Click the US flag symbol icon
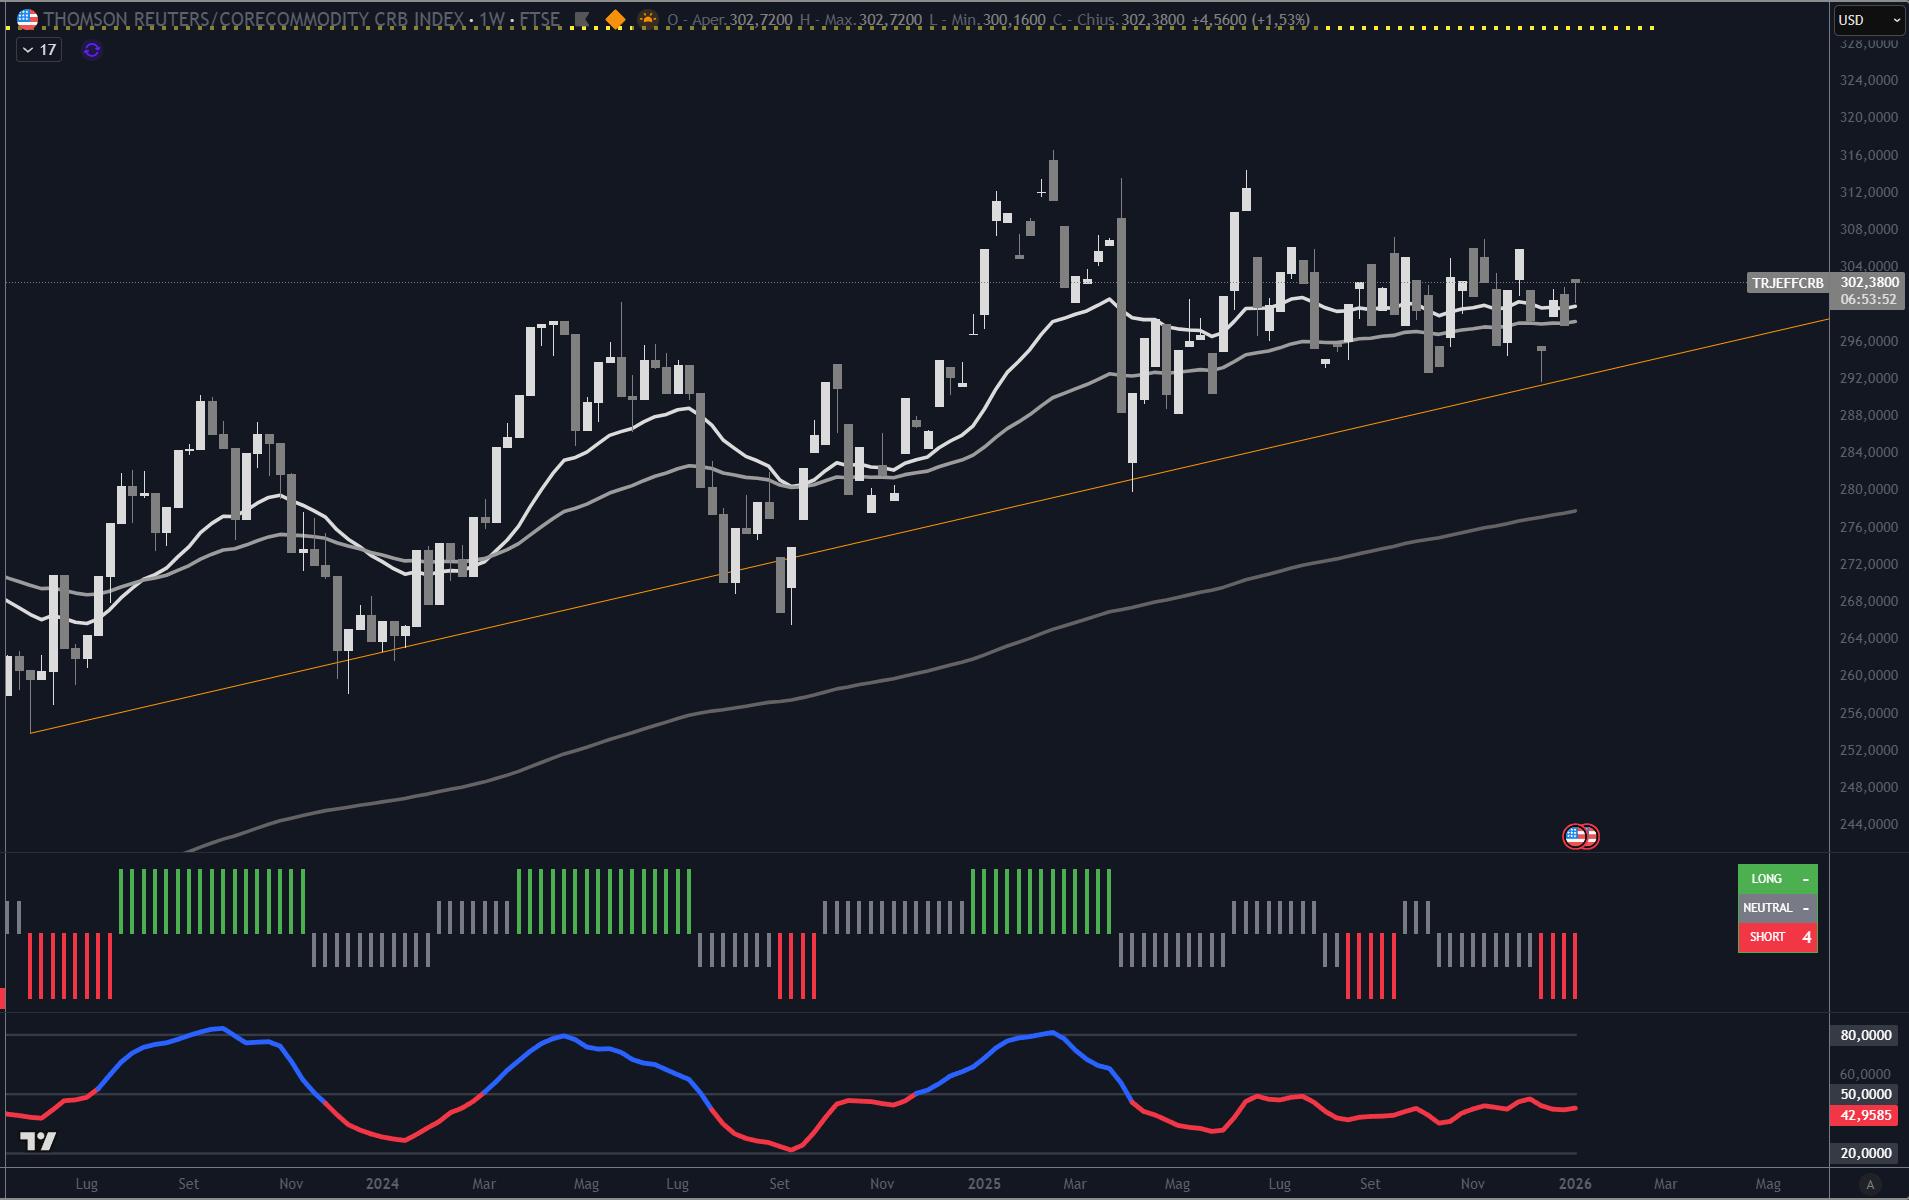 [27, 19]
